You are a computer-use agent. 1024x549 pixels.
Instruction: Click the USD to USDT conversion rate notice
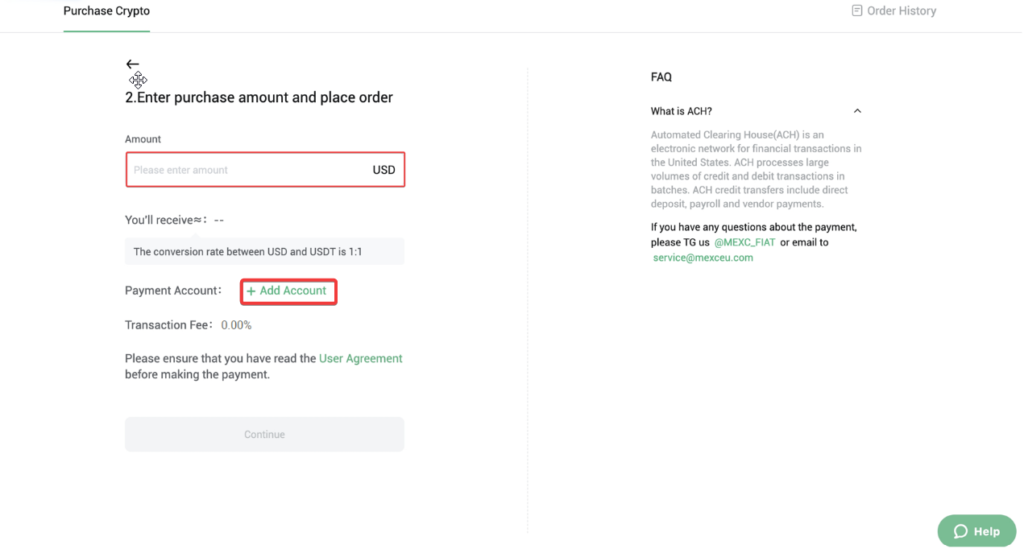pyautogui.click(x=264, y=251)
